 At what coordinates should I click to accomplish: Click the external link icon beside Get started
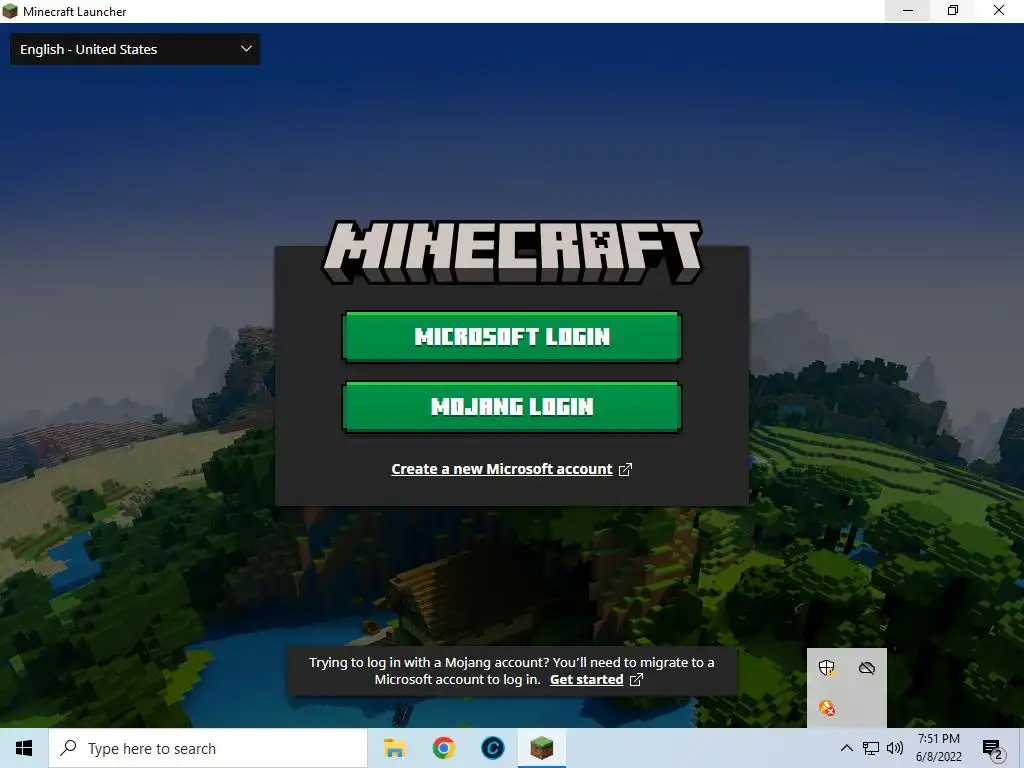tap(636, 680)
